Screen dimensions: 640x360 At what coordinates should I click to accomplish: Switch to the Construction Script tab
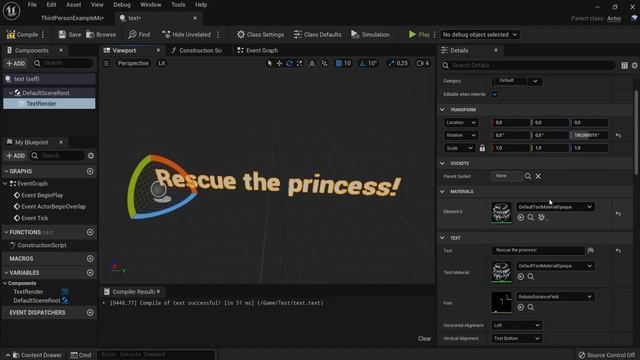tap(197, 51)
